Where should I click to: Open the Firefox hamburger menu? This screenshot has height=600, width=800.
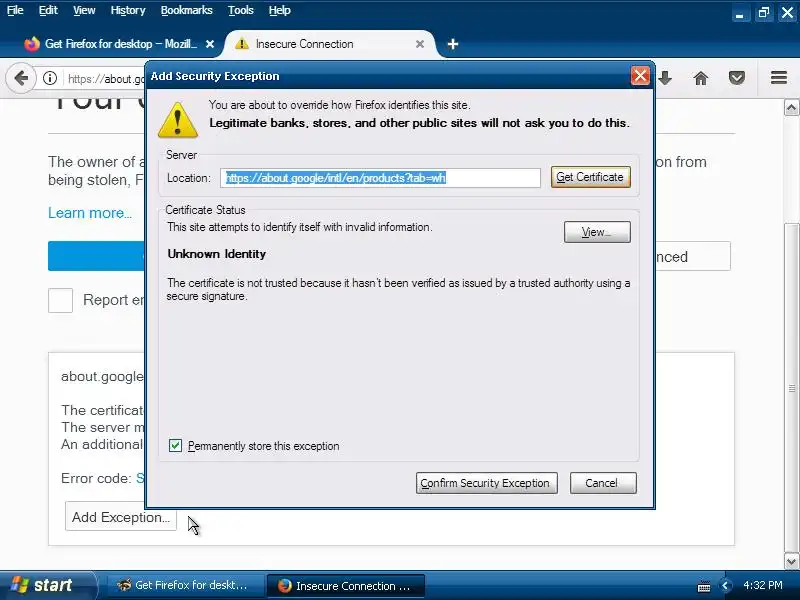pos(779,78)
